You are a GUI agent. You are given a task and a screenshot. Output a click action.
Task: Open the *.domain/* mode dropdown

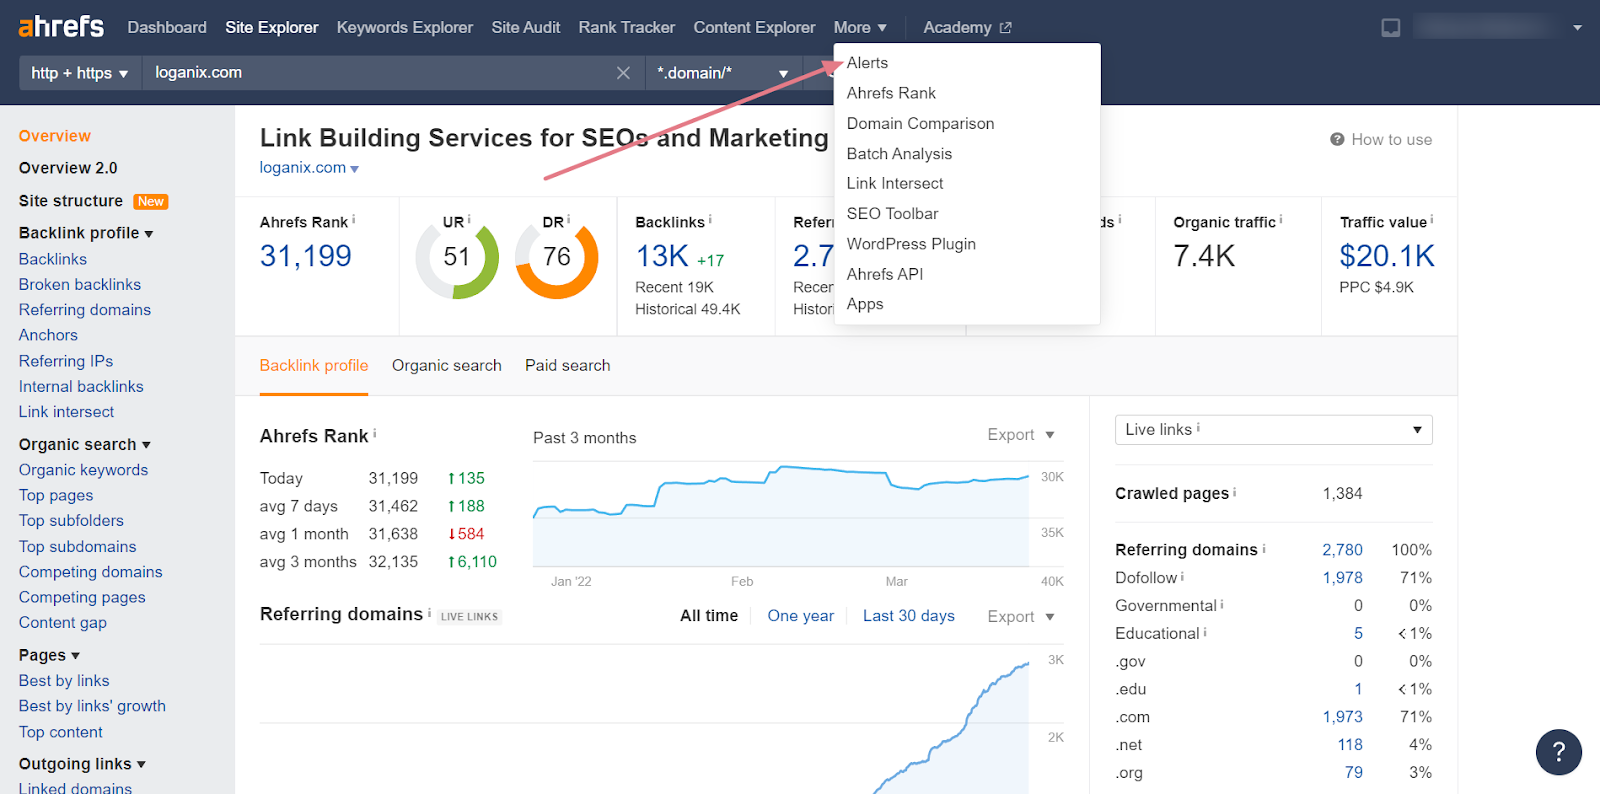pyautogui.click(x=723, y=73)
